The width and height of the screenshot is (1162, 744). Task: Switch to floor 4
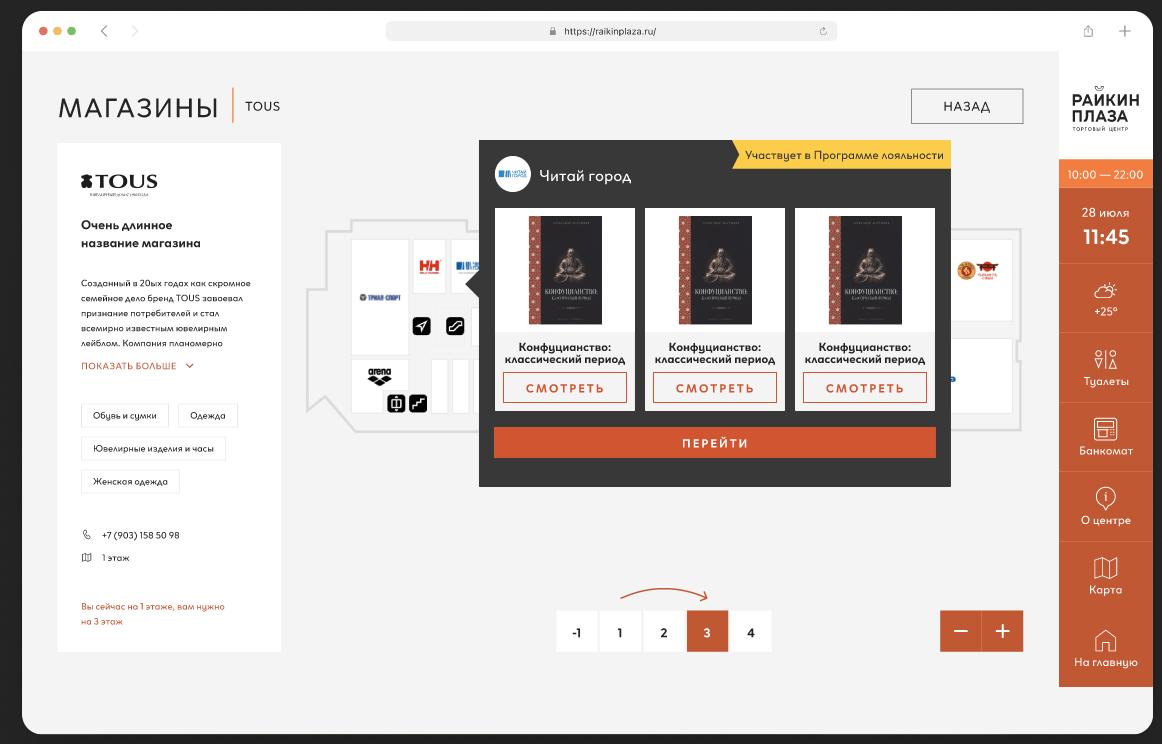(x=751, y=632)
